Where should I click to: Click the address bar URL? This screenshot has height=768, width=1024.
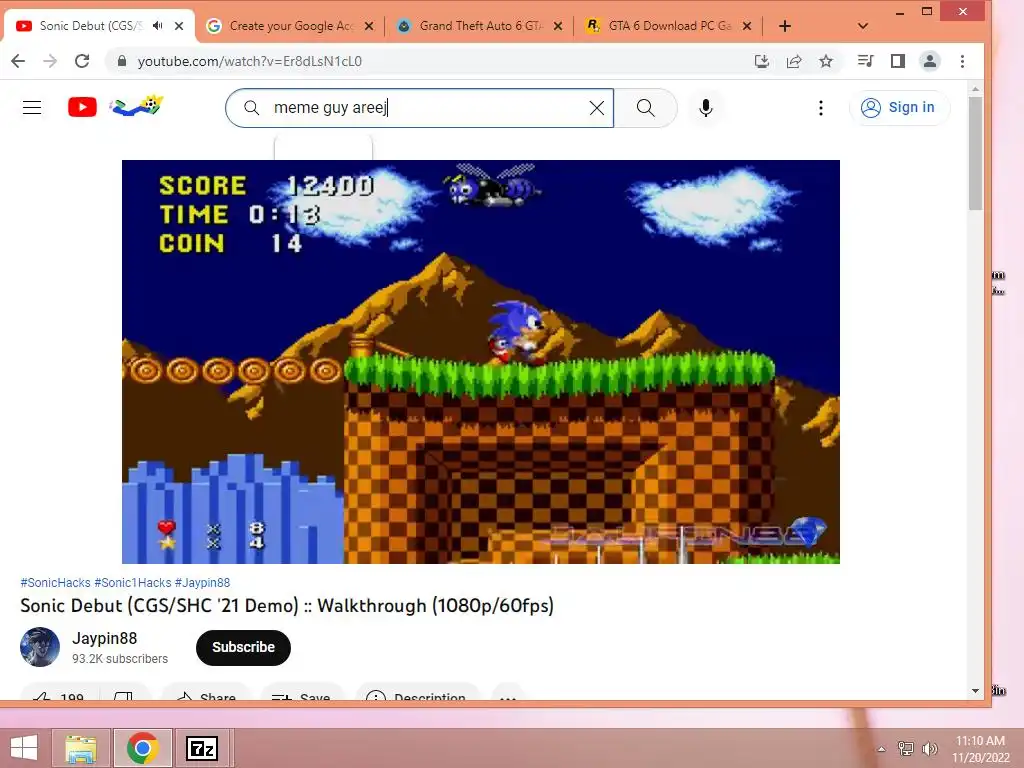[249, 61]
